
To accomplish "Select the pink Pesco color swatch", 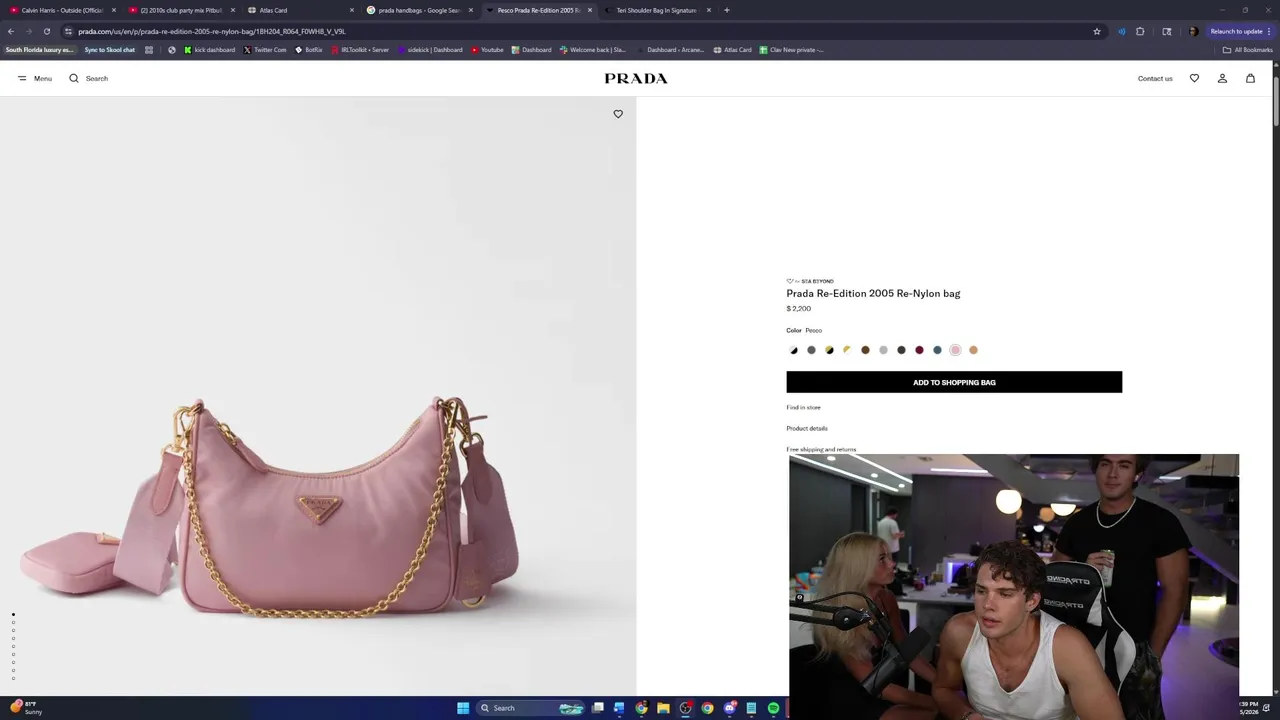I will pyautogui.click(x=955, y=350).
